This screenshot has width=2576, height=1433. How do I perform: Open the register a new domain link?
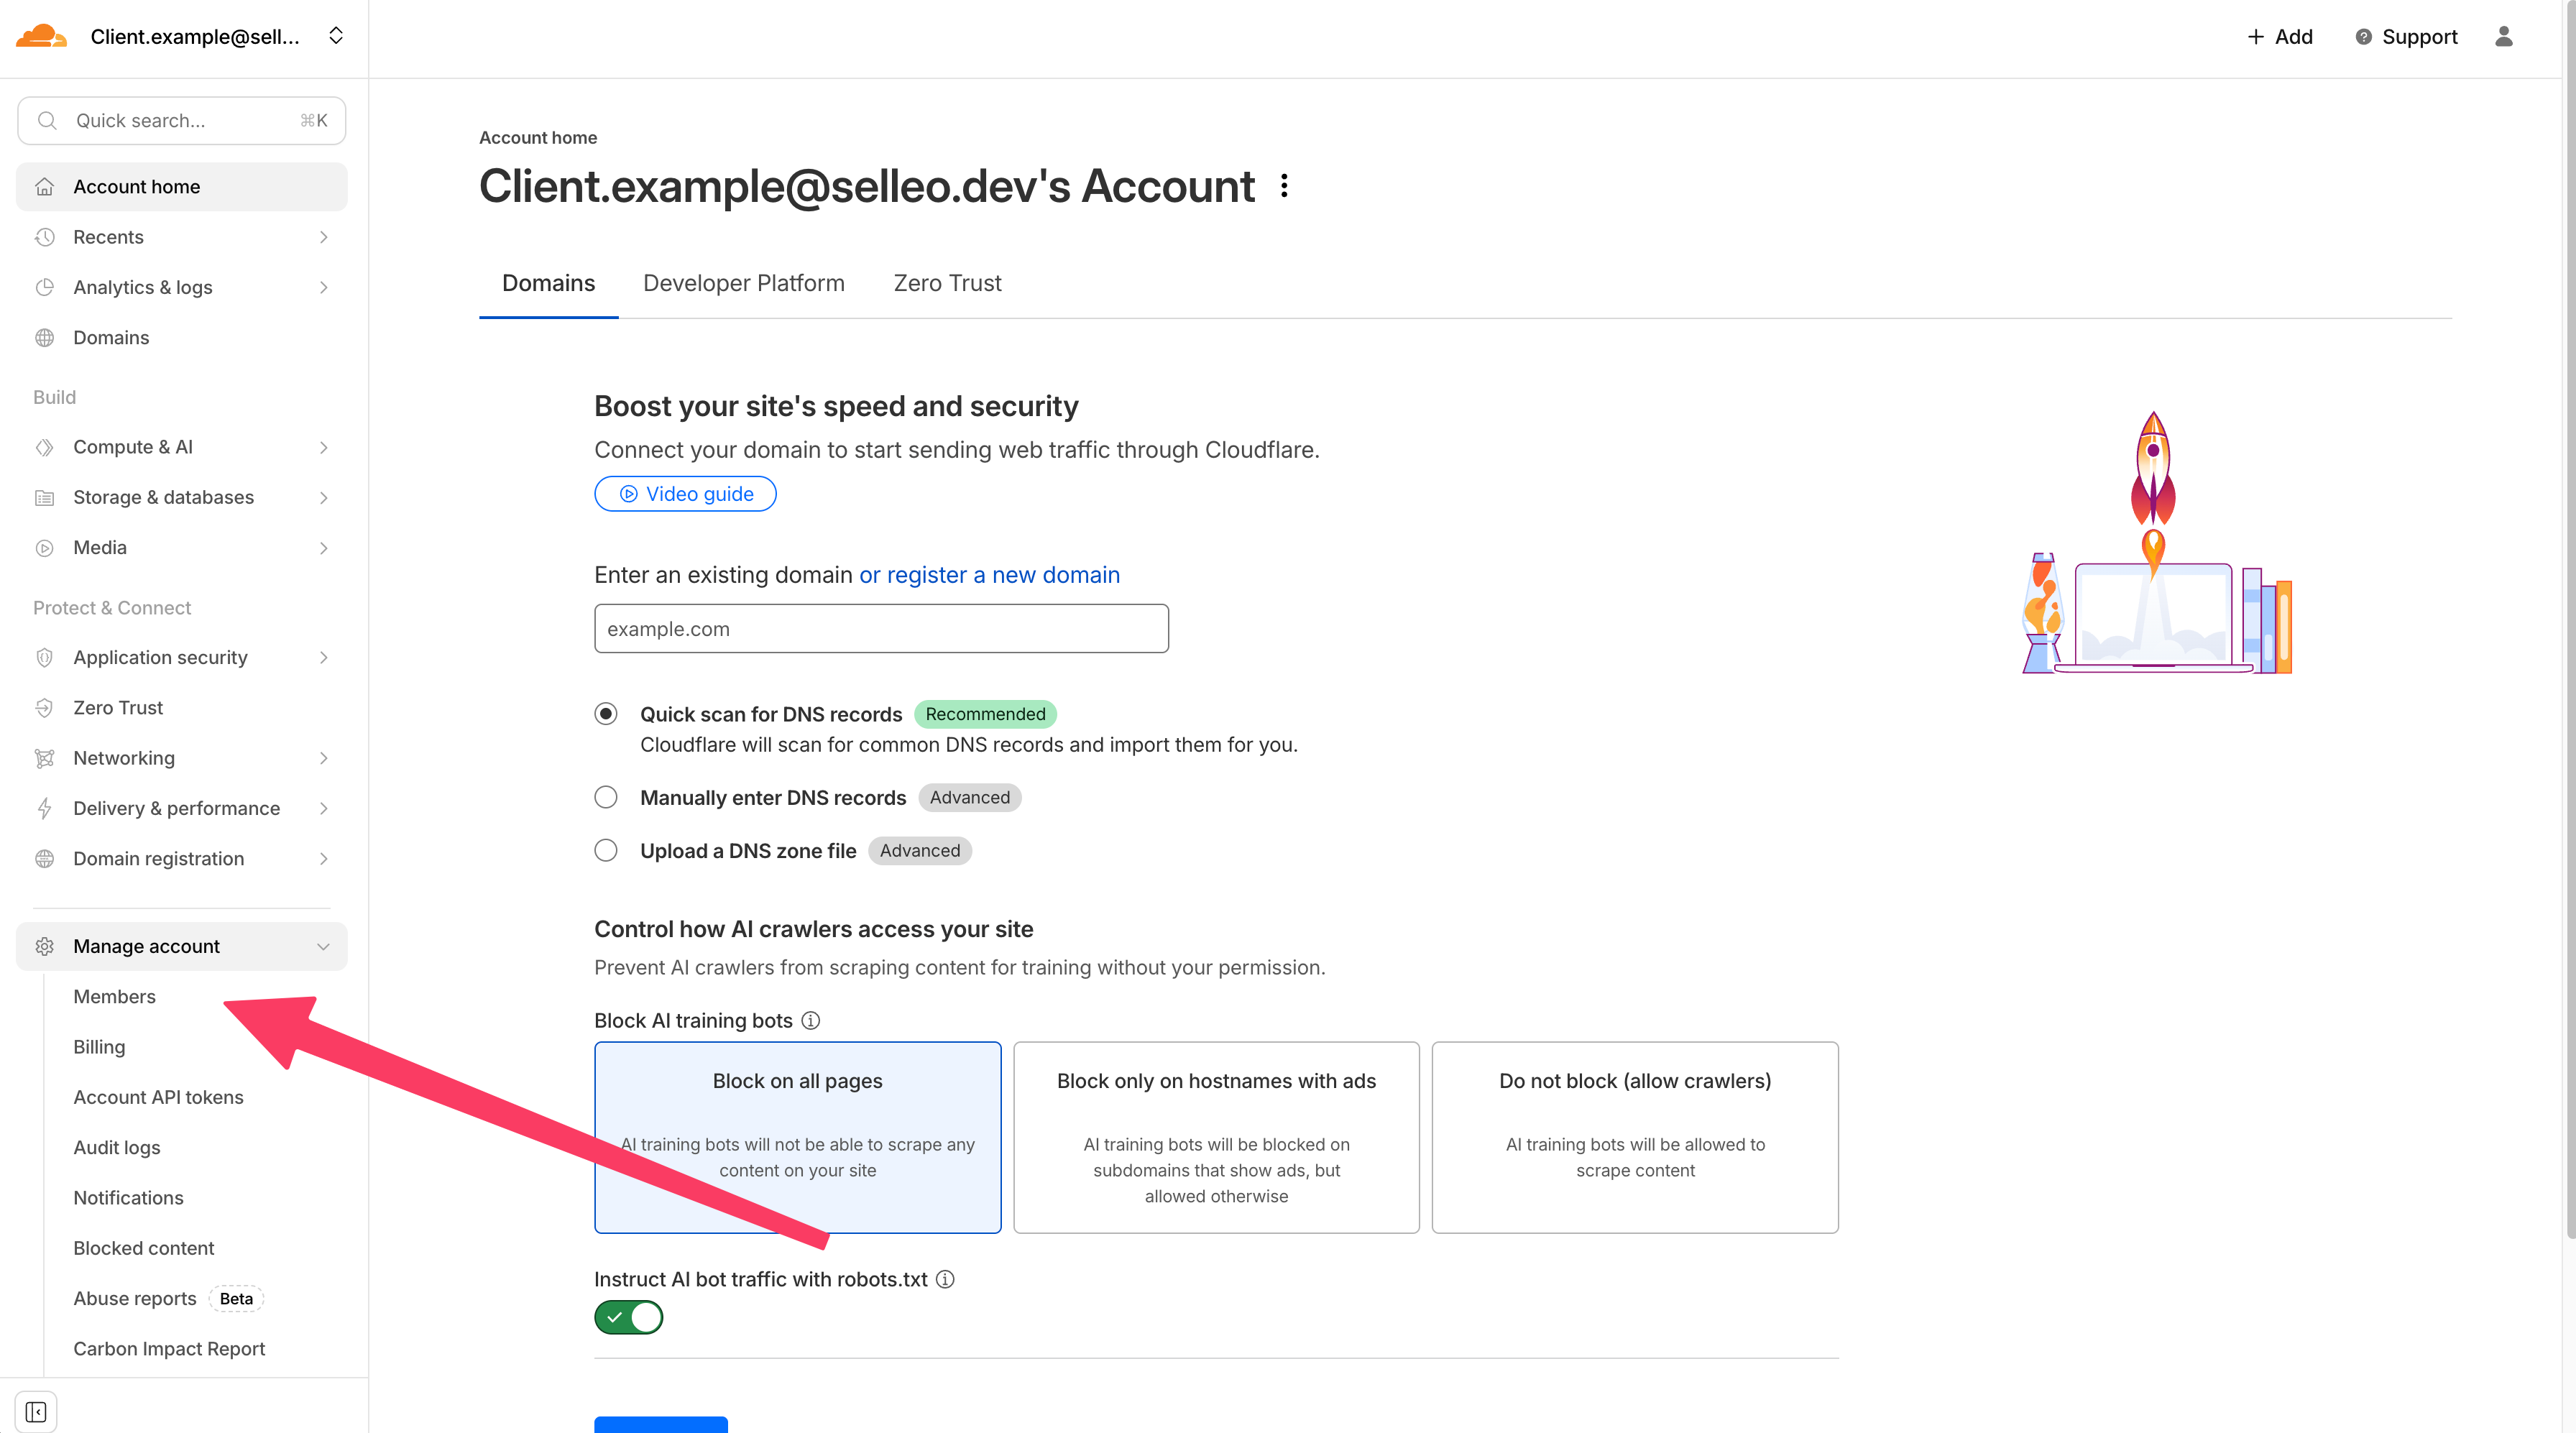[x=989, y=575]
